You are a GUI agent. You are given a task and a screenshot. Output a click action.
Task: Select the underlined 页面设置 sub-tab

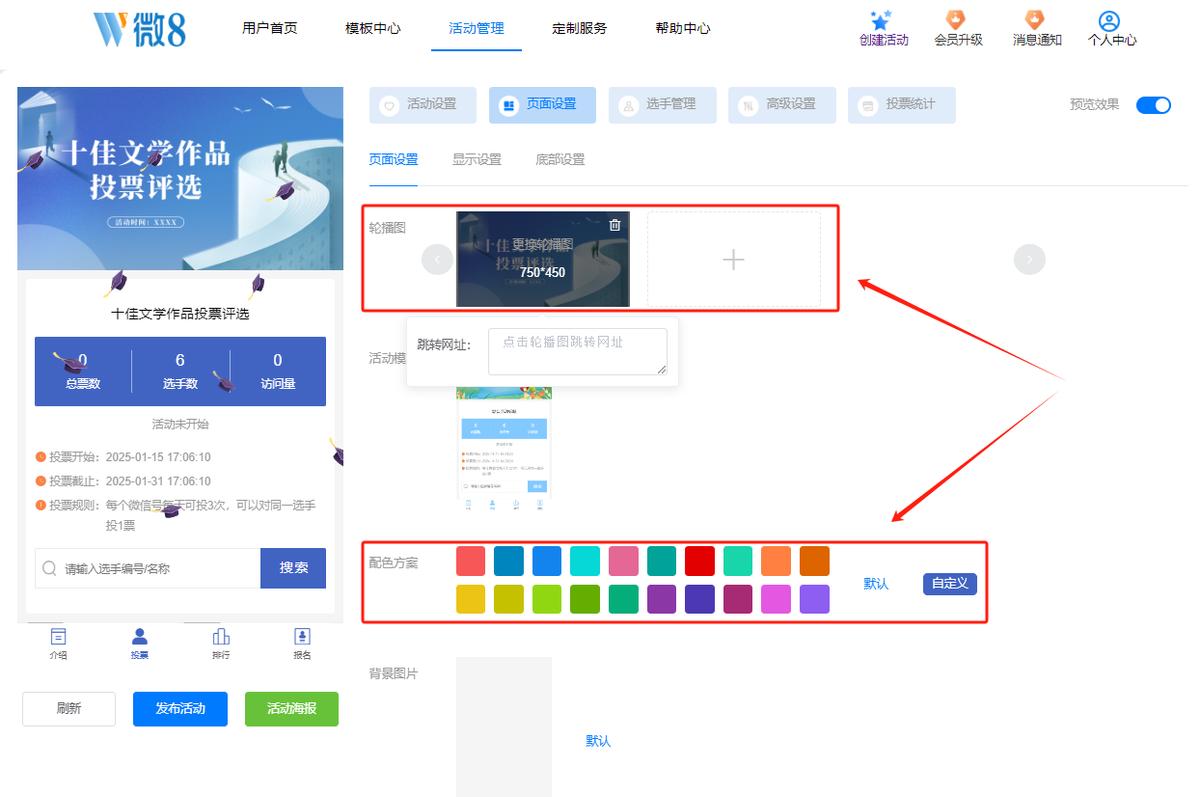tap(393, 159)
